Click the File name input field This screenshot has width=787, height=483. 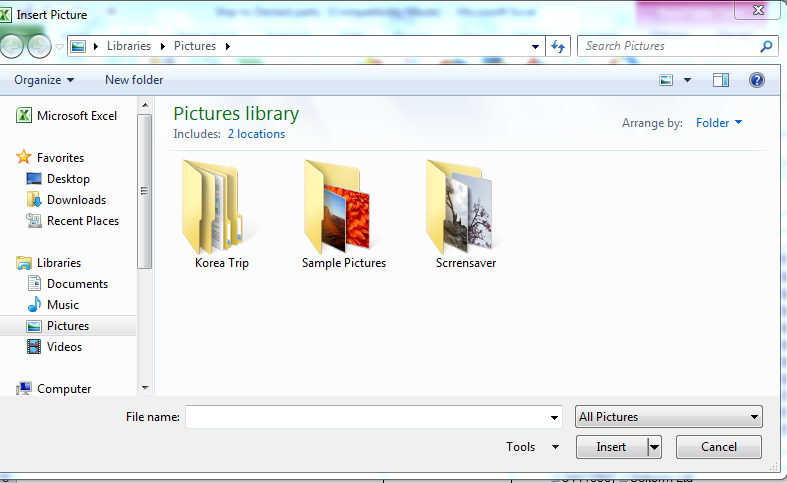(368, 417)
